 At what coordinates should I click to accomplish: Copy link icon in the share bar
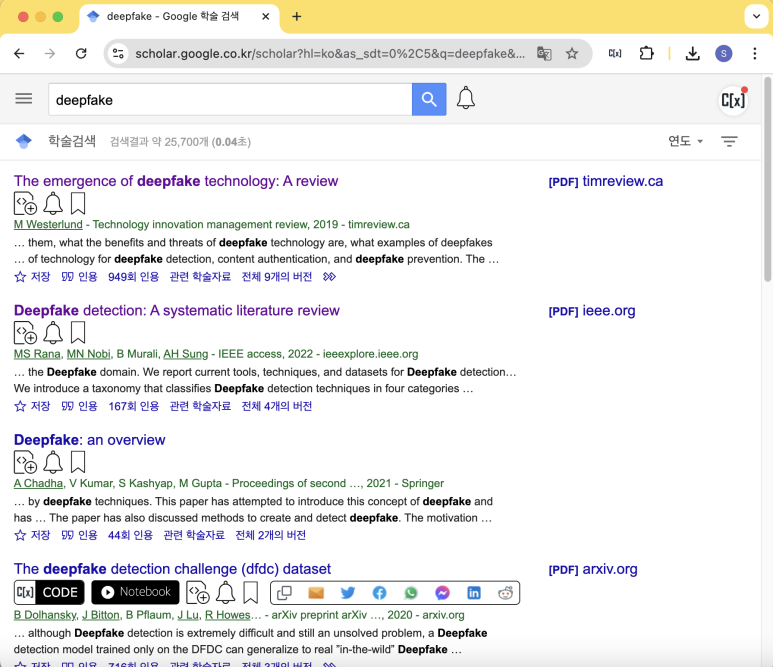(x=284, y=593)
